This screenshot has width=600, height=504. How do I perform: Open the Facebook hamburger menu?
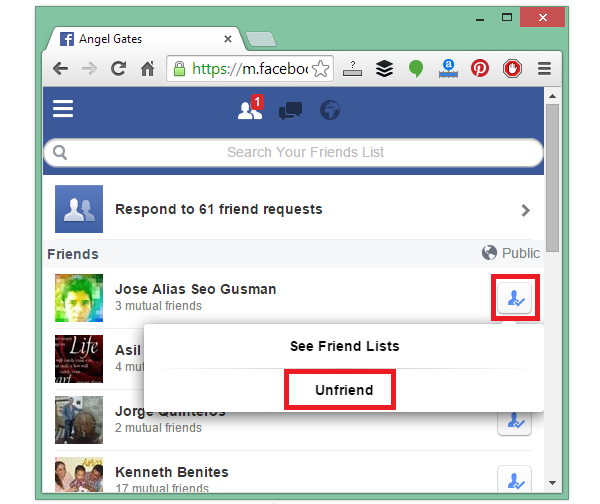tap(63, 109)
